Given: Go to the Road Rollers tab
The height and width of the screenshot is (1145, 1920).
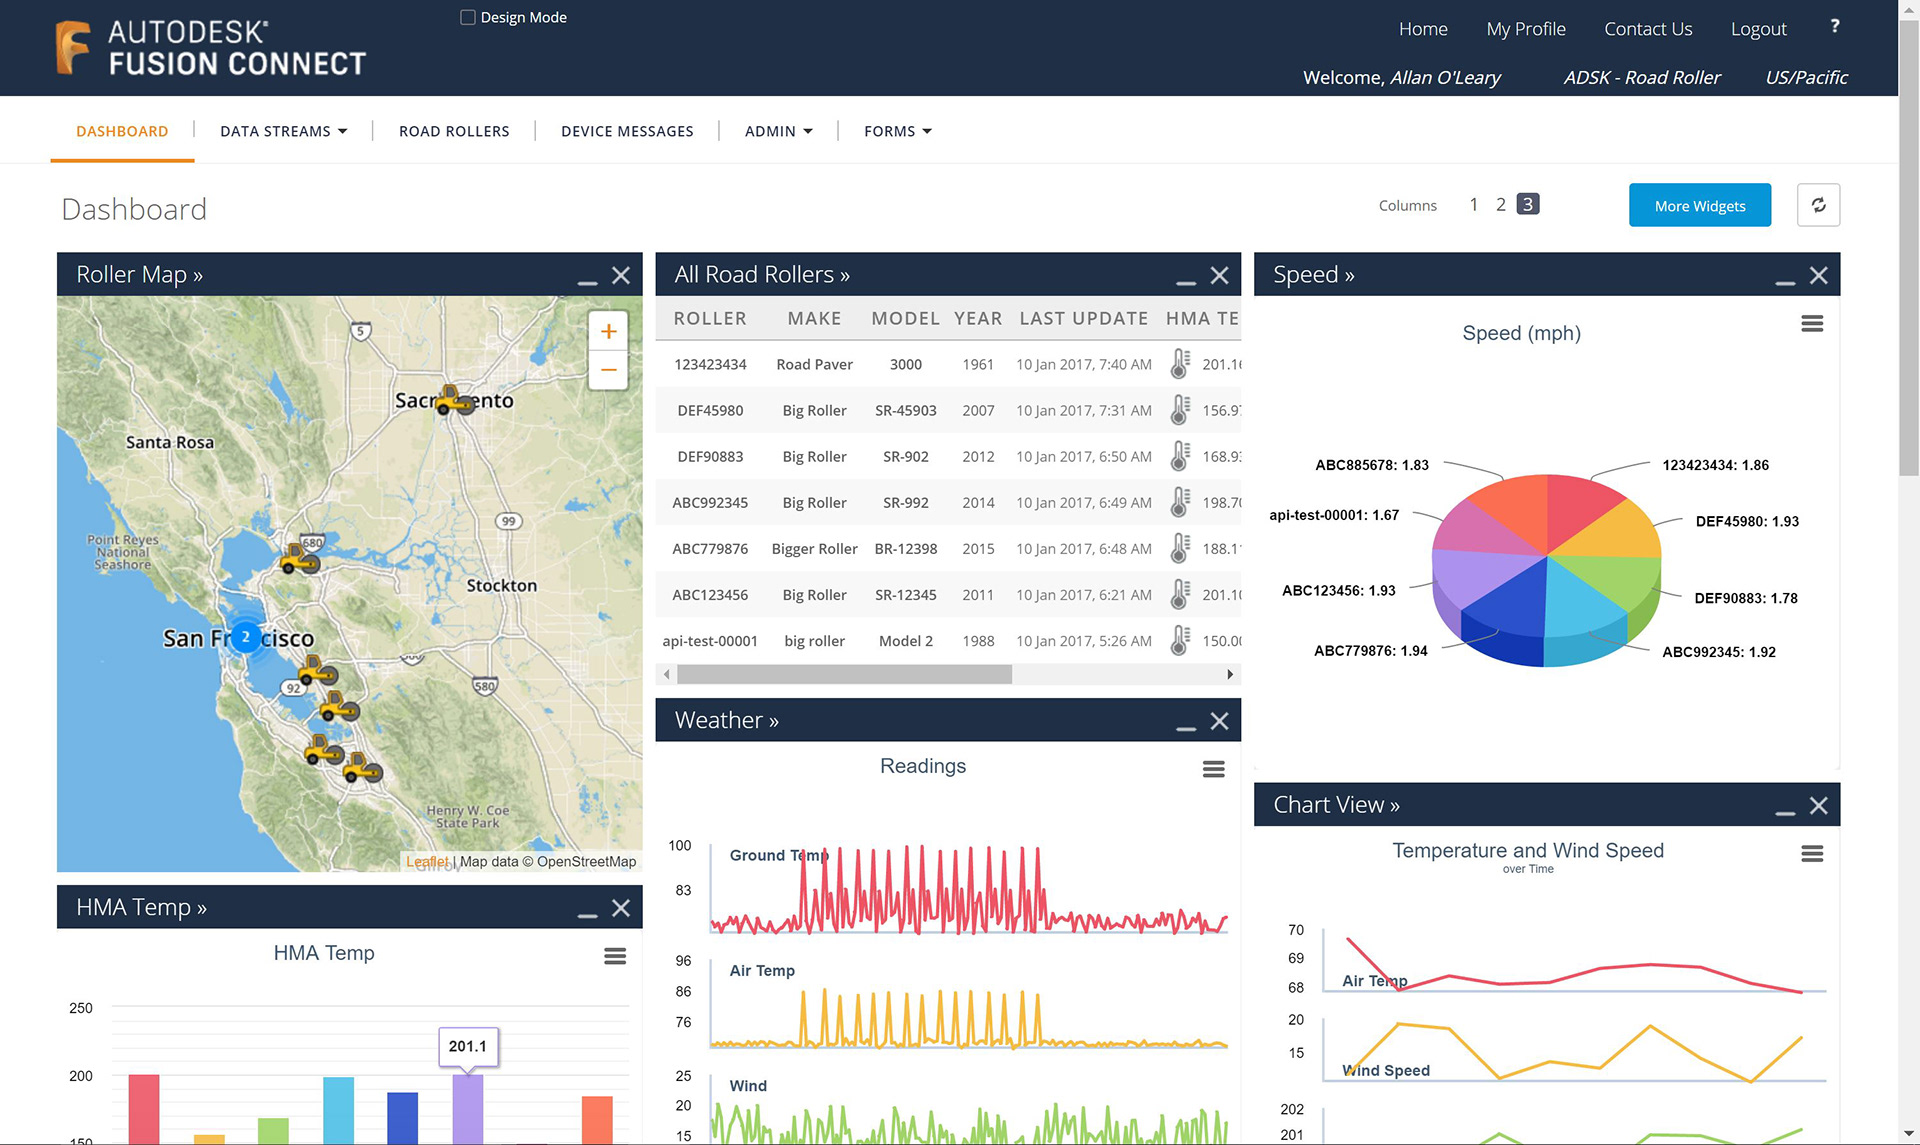Looking at the screenshot, I should [454, 131].
